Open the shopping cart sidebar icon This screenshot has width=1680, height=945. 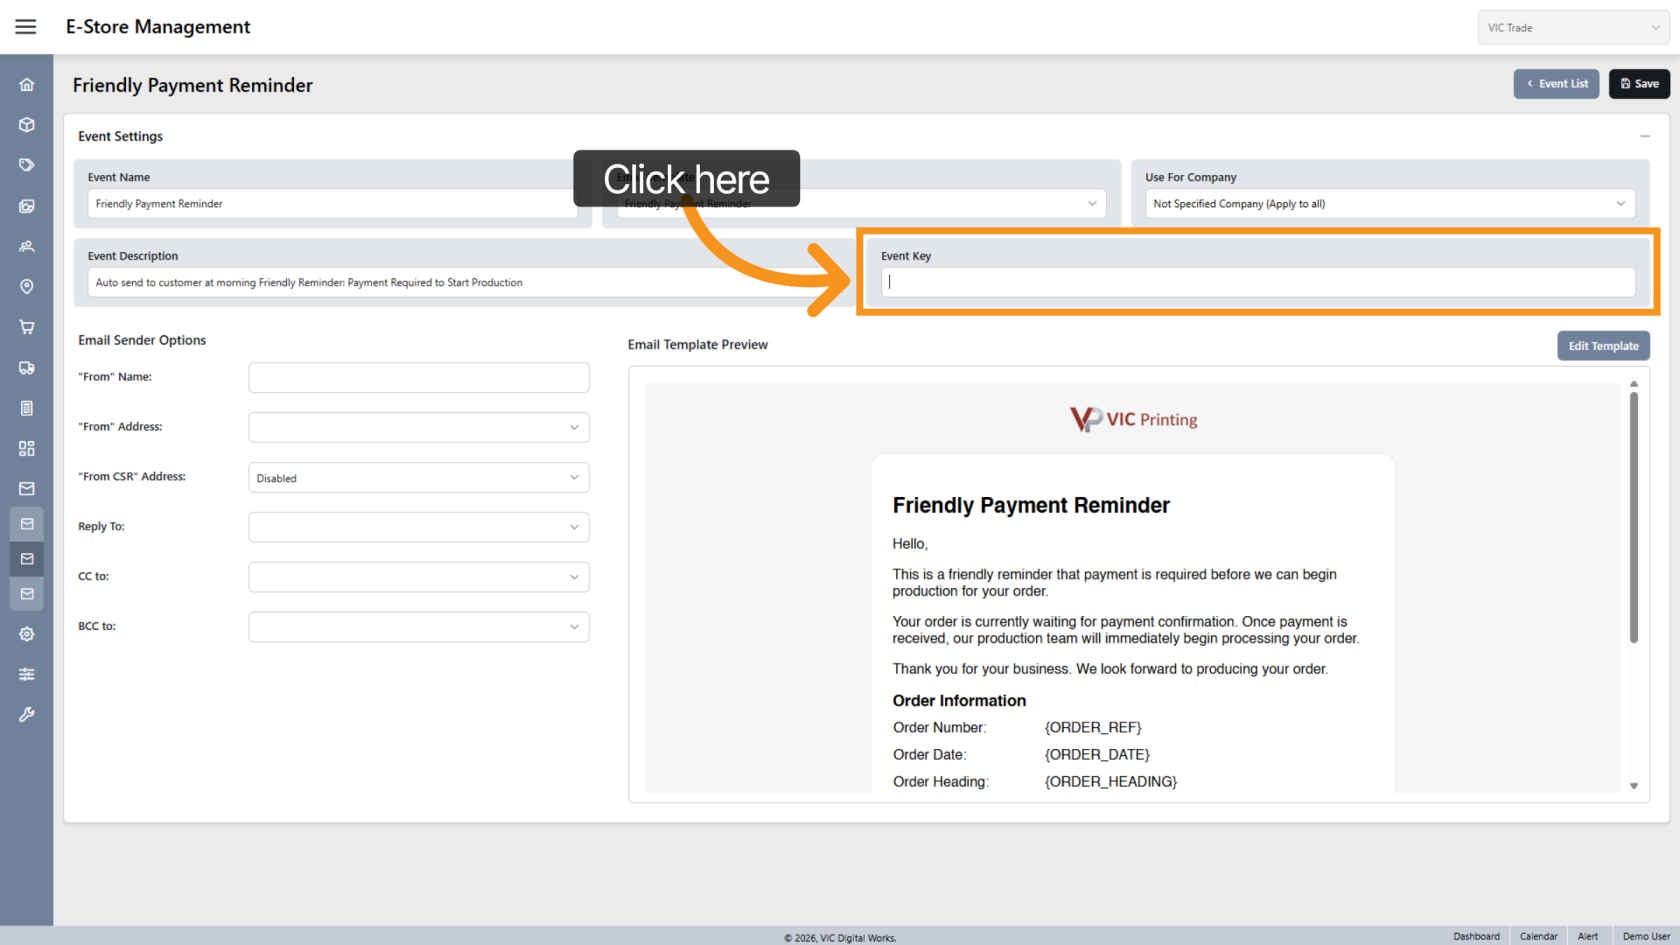pos(27,327)
